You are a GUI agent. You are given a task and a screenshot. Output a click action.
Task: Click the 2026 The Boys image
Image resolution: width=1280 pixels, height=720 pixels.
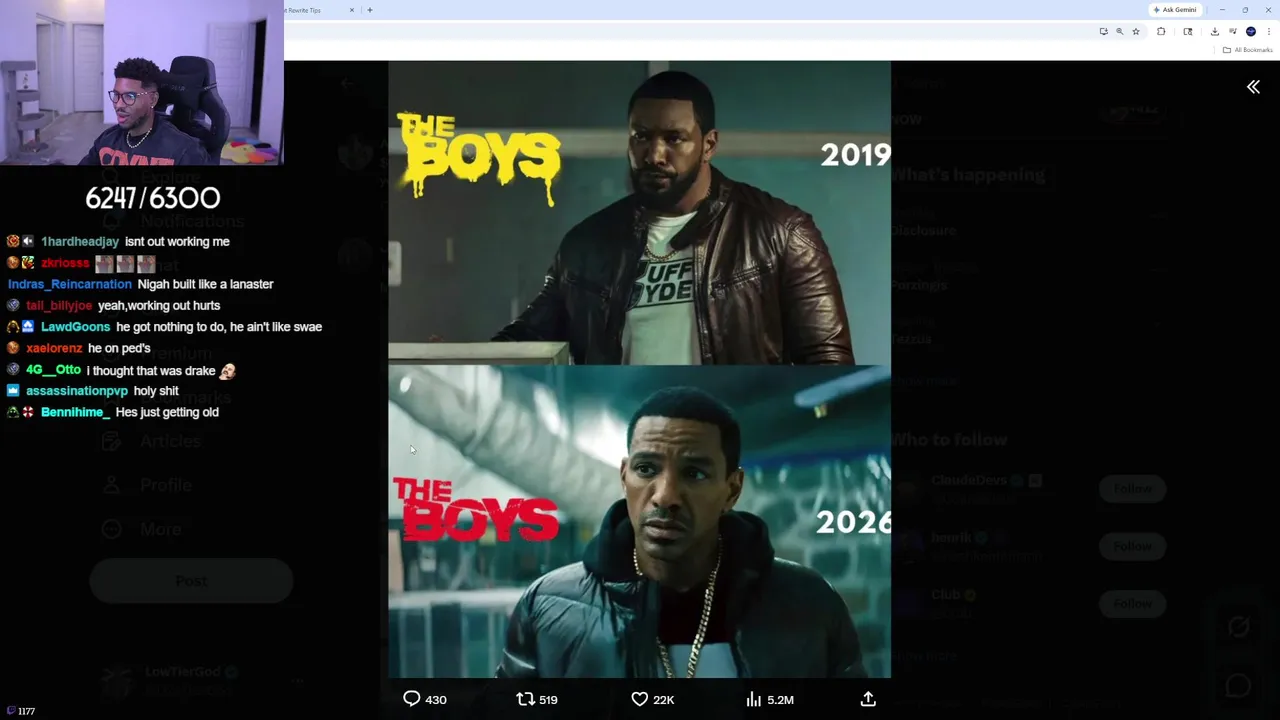[639, 521]
